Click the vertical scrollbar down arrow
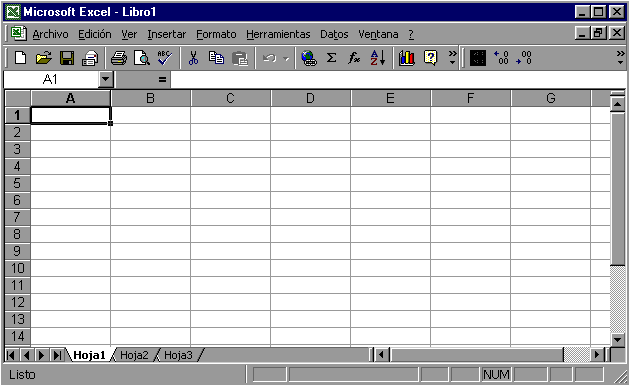629x385 pixels. 617,340
